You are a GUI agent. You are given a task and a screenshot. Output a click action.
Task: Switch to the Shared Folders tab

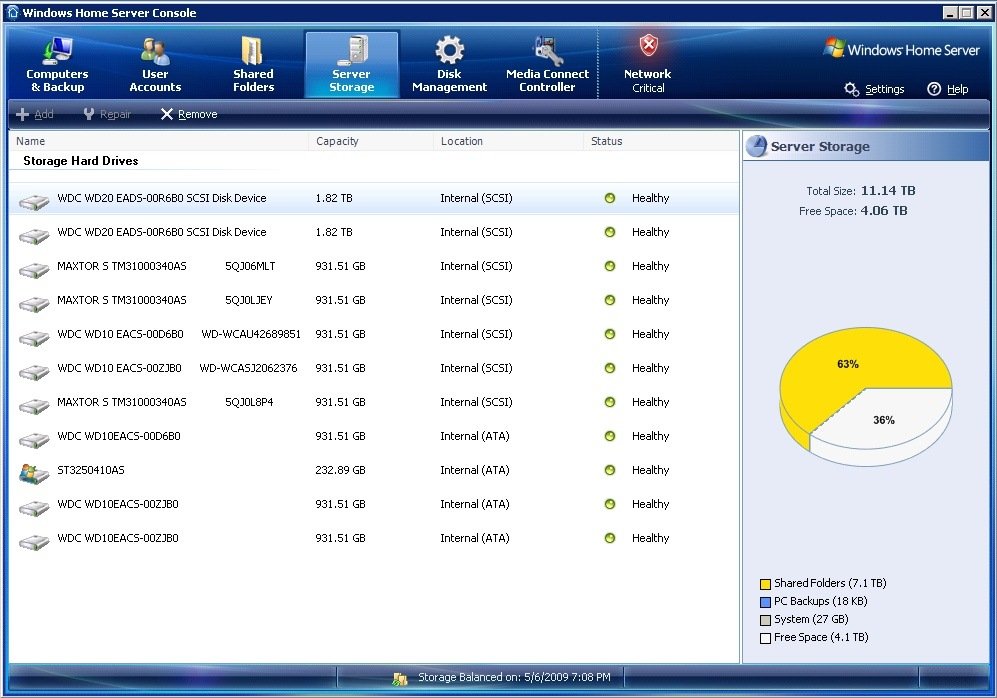(253, 64)
